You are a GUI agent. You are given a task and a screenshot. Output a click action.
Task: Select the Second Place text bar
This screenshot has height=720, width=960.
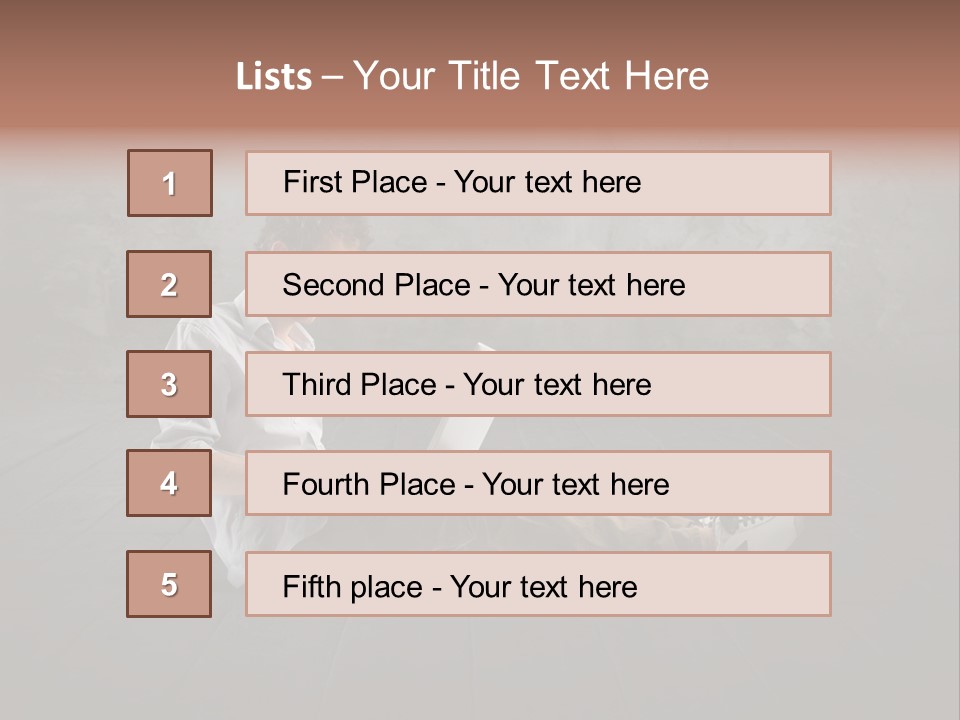[x=538, y=284]
